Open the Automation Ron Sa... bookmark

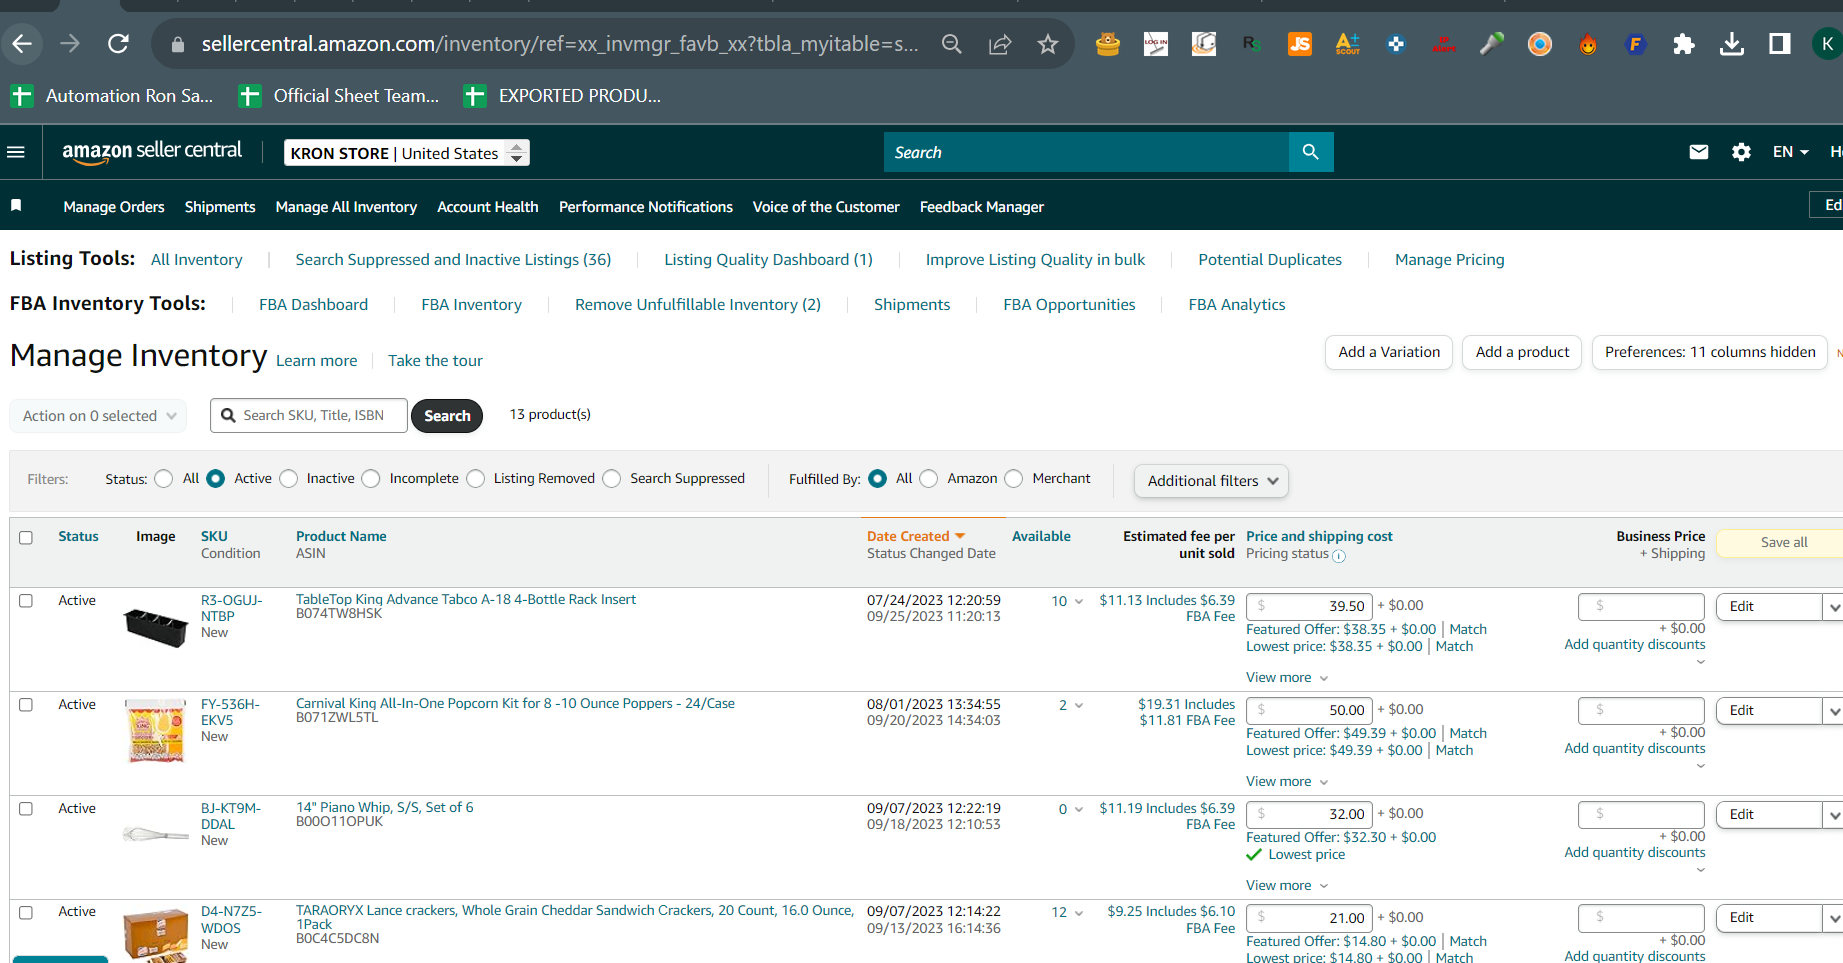pos(111,96)
